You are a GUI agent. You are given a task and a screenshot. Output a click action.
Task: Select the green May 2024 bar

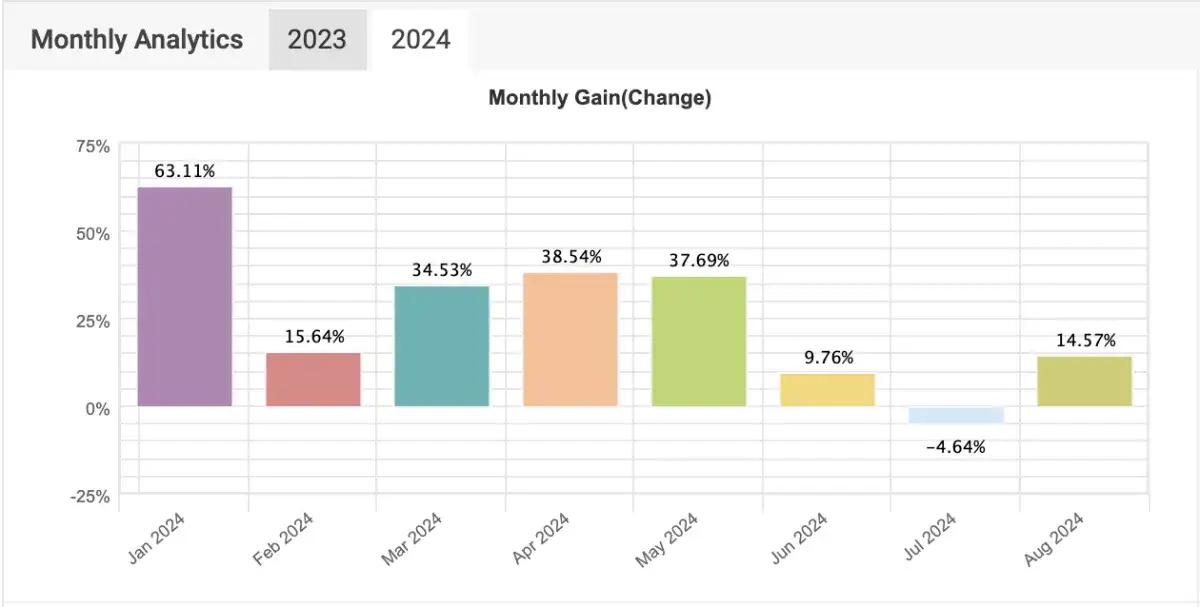[699, 341]
